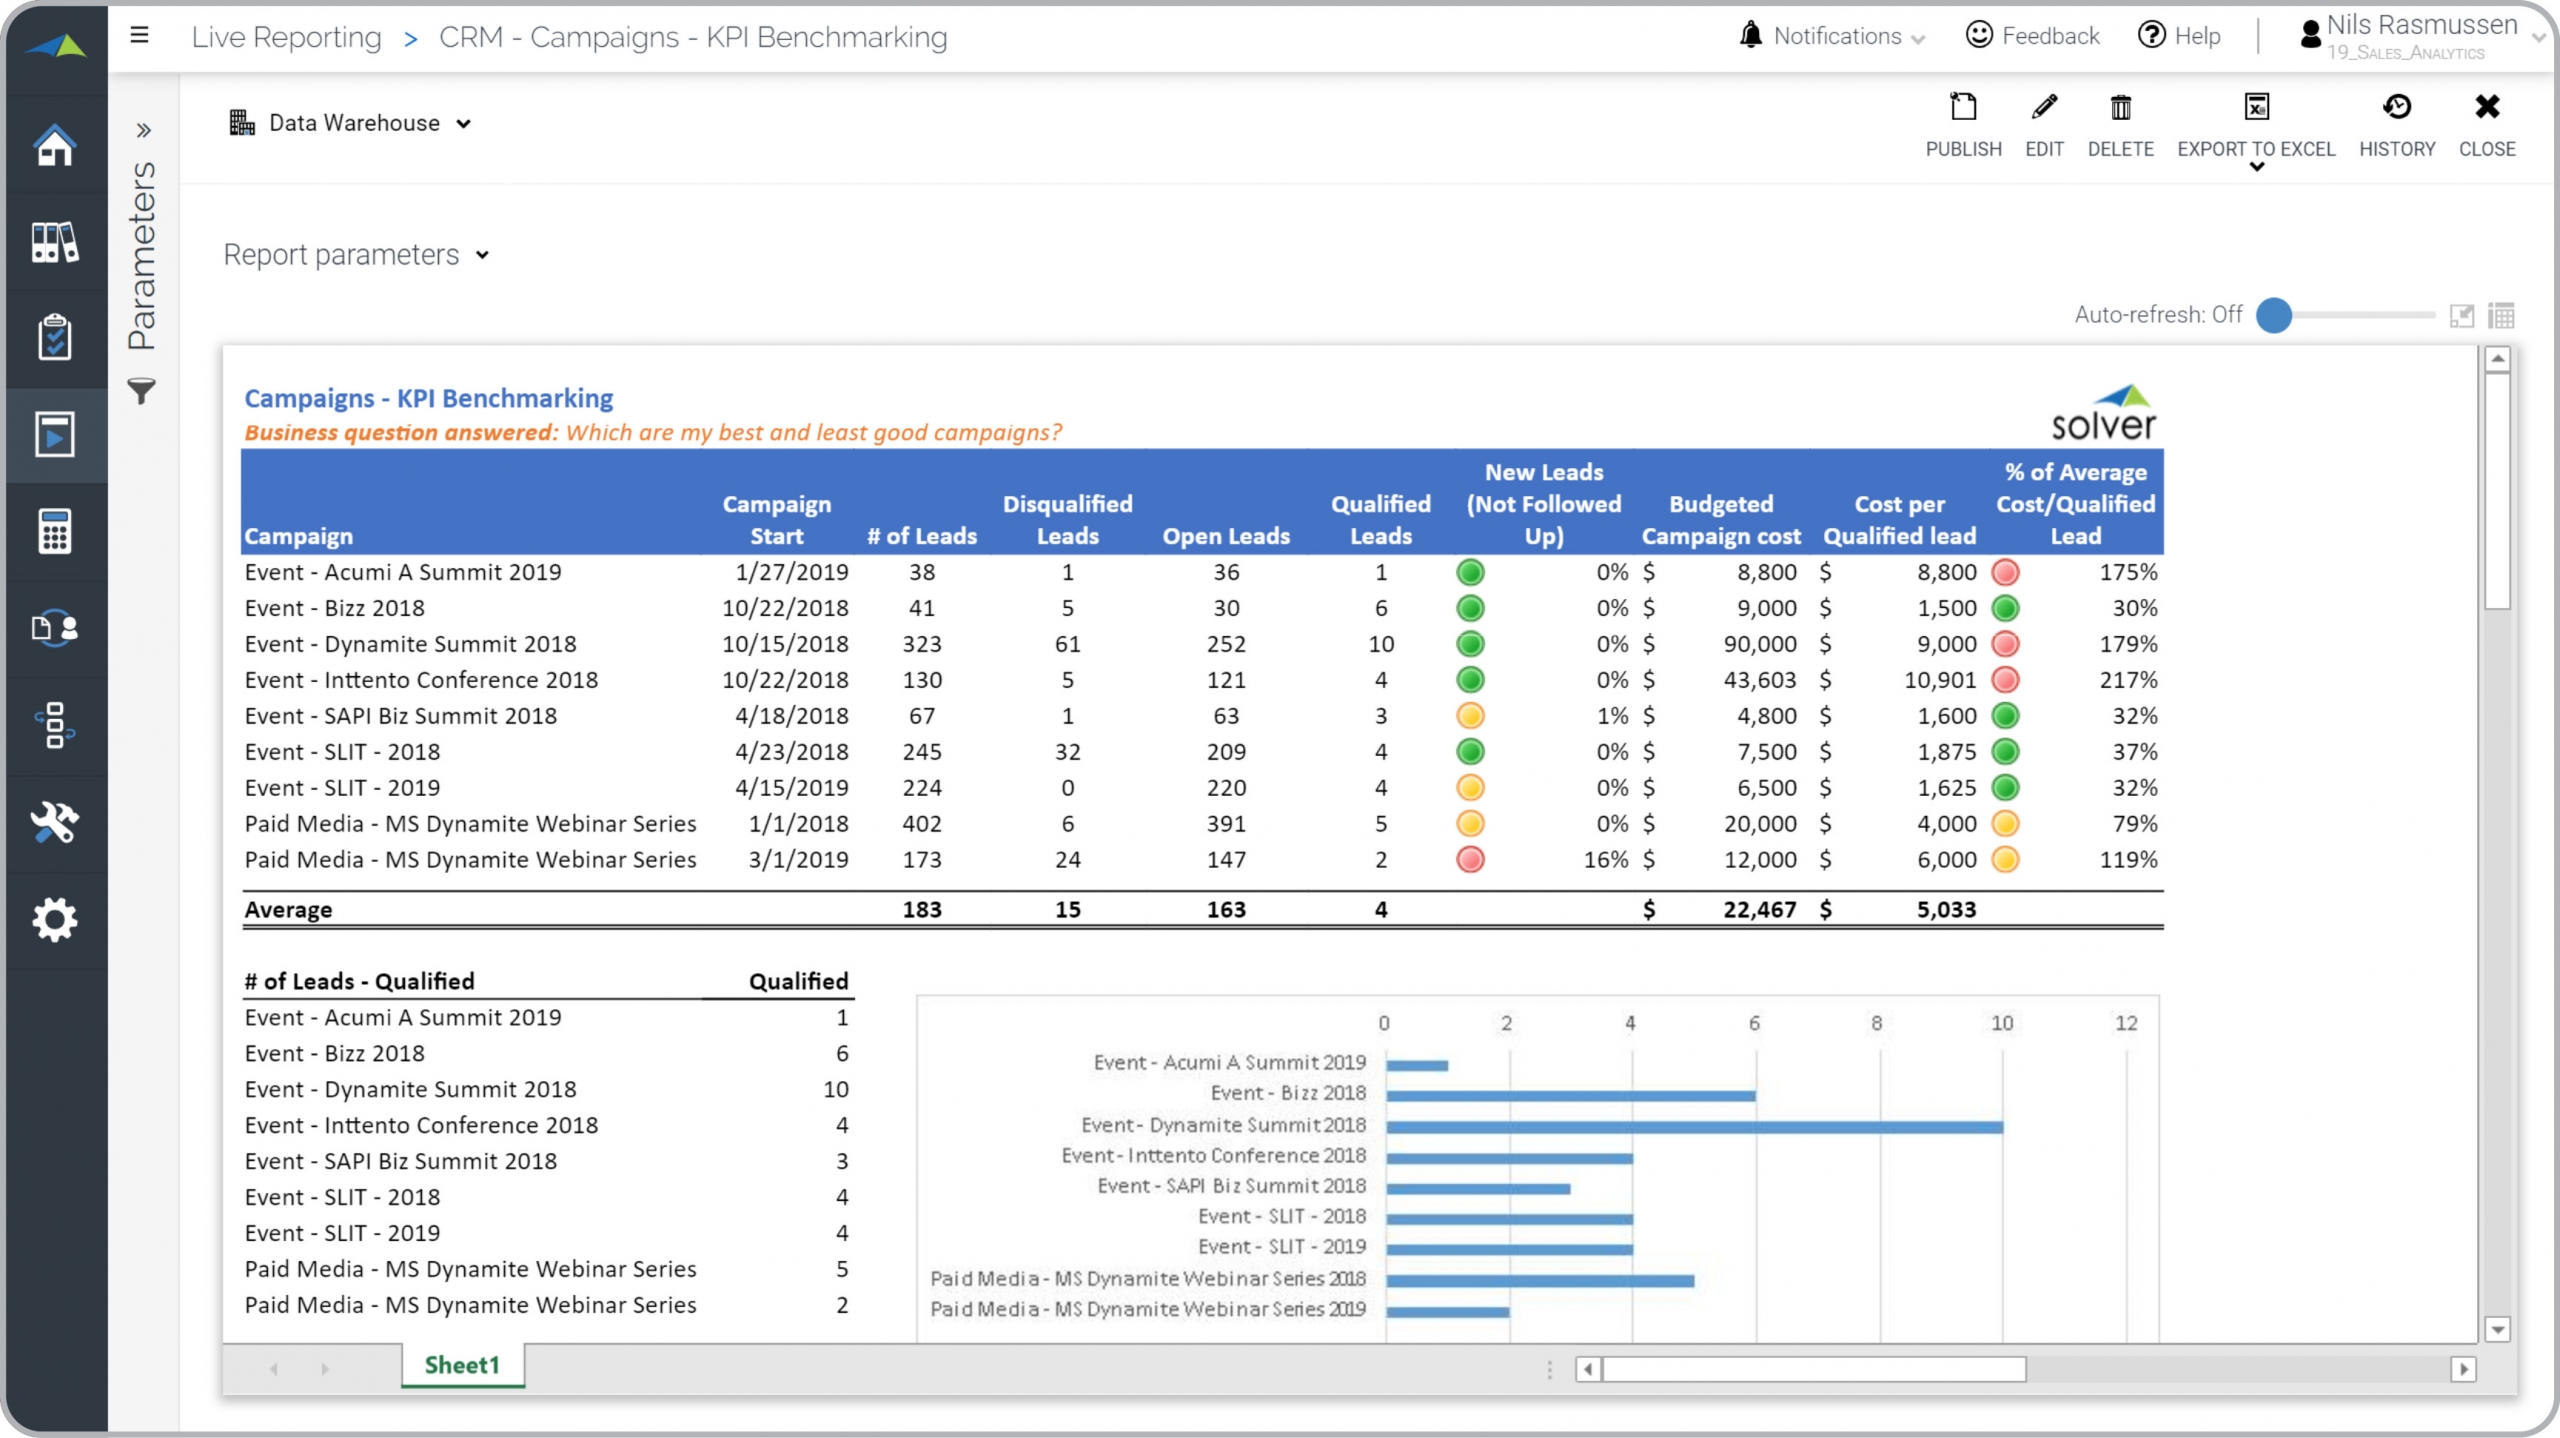This screenshot has width=2560, height=1438.
Task: Open the Notifications dropdown arrow
Action: (1918, 39)
